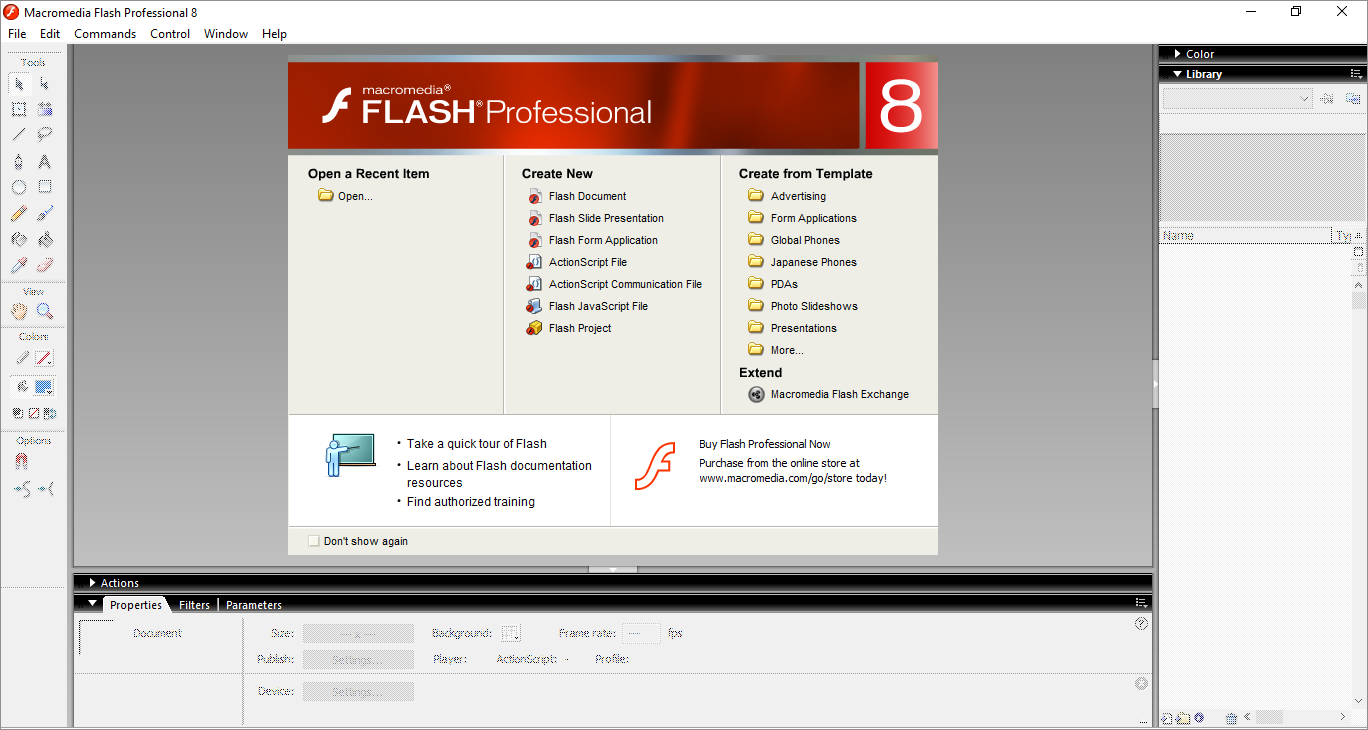The height and width of the screenshot is (730, 1368).
Task: Select the Oval tool
Action: click(19, 187)
